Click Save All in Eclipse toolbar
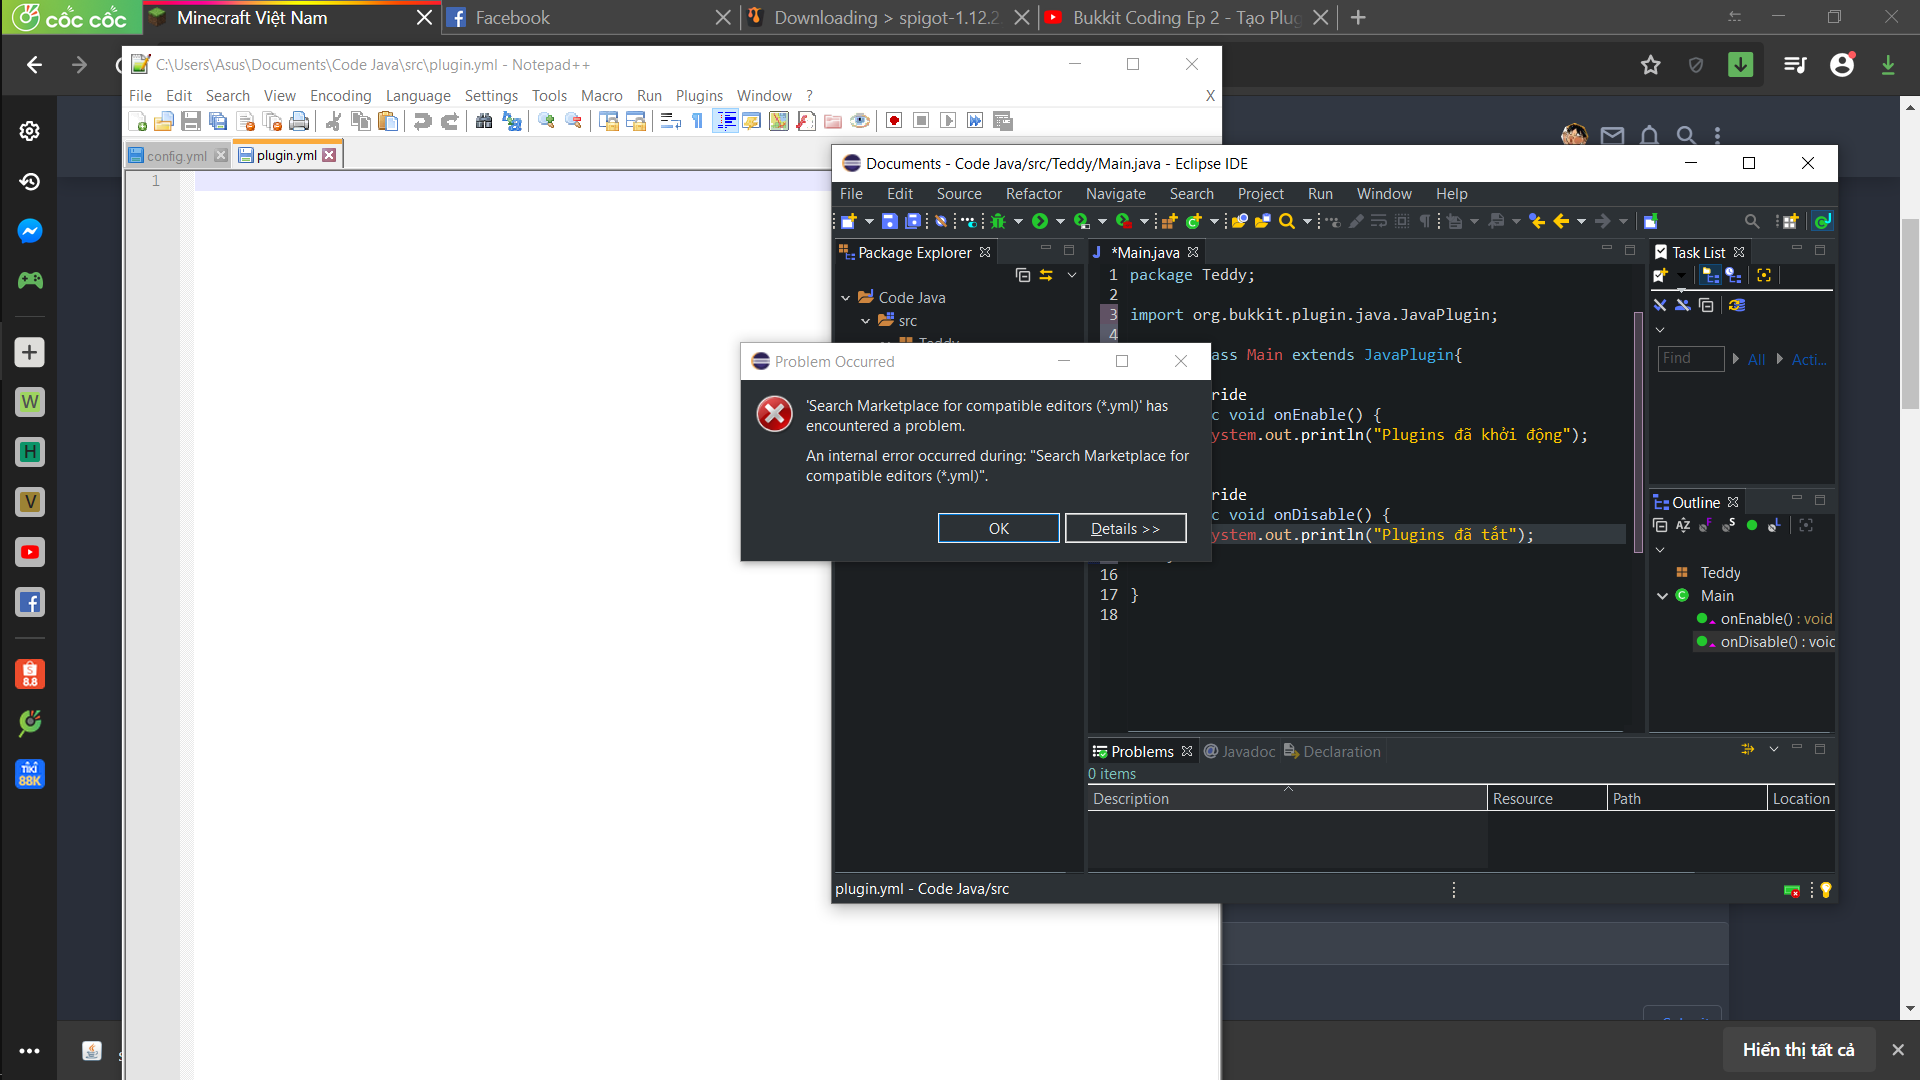 point(912,222)
